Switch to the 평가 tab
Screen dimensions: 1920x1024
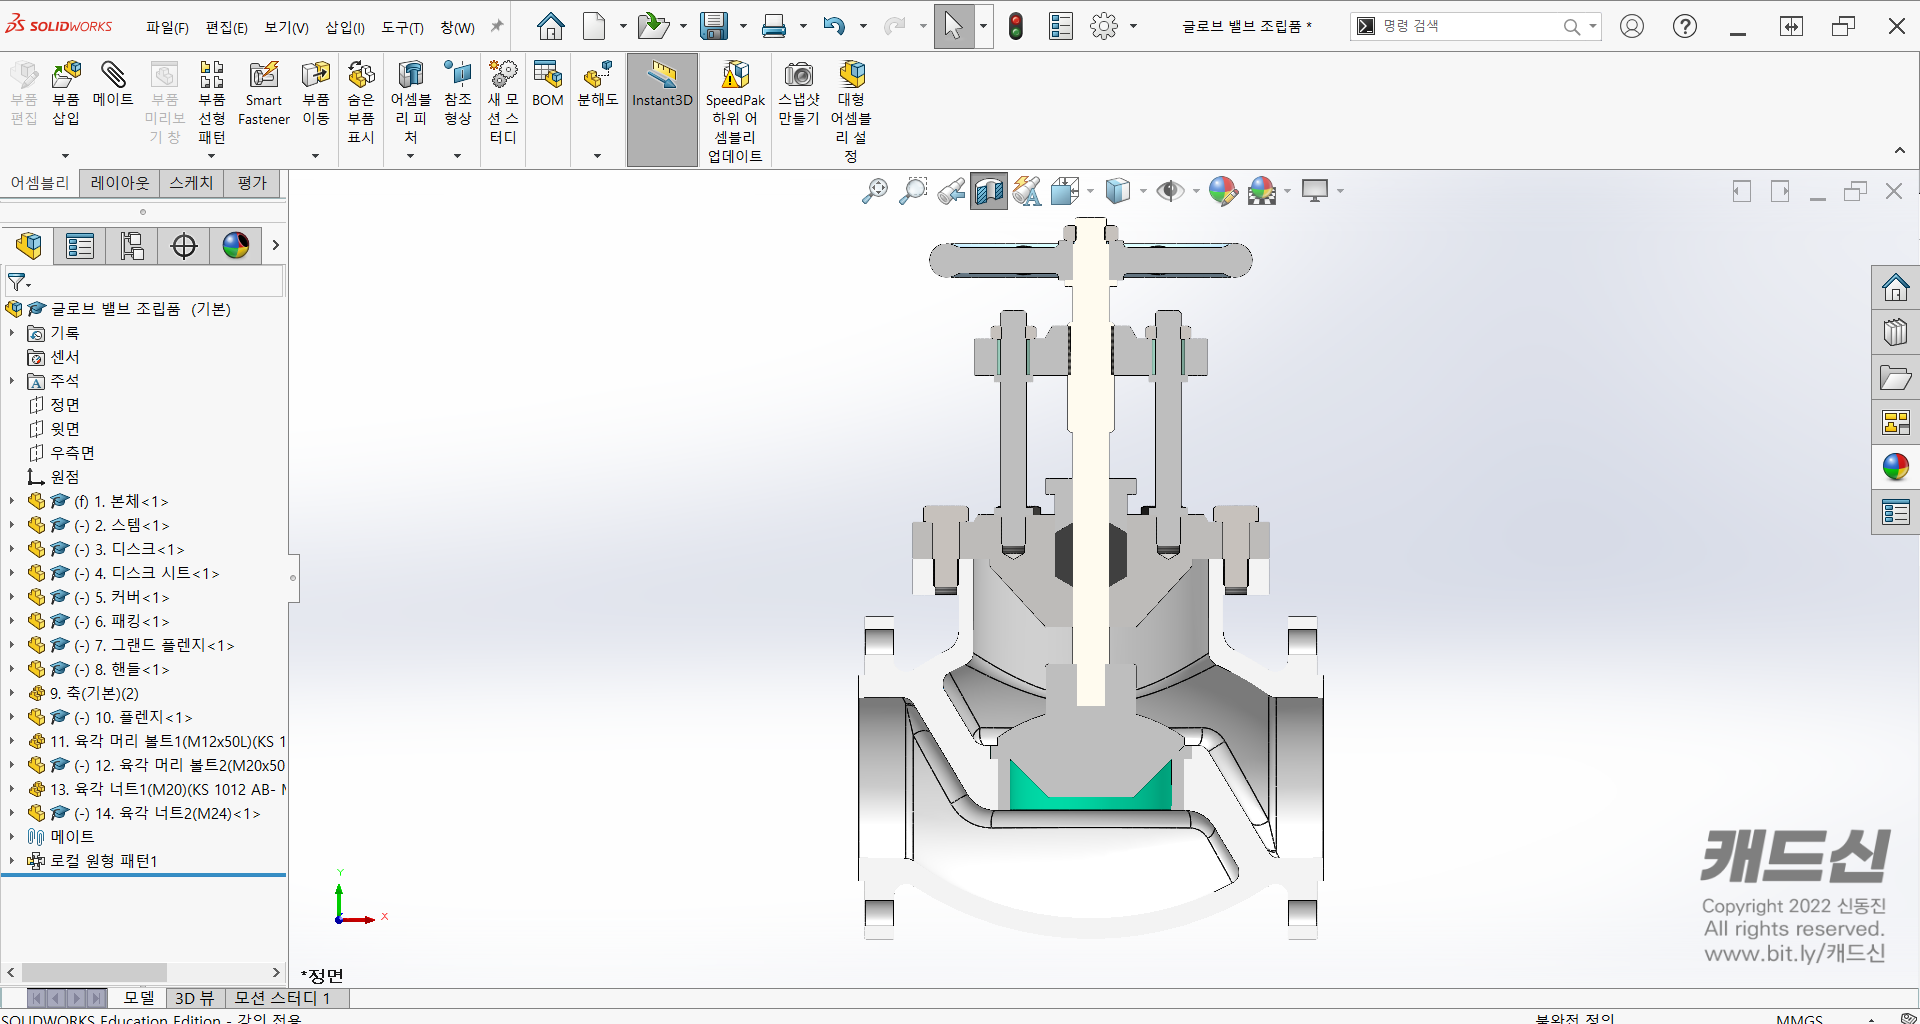tap(252, 183)
